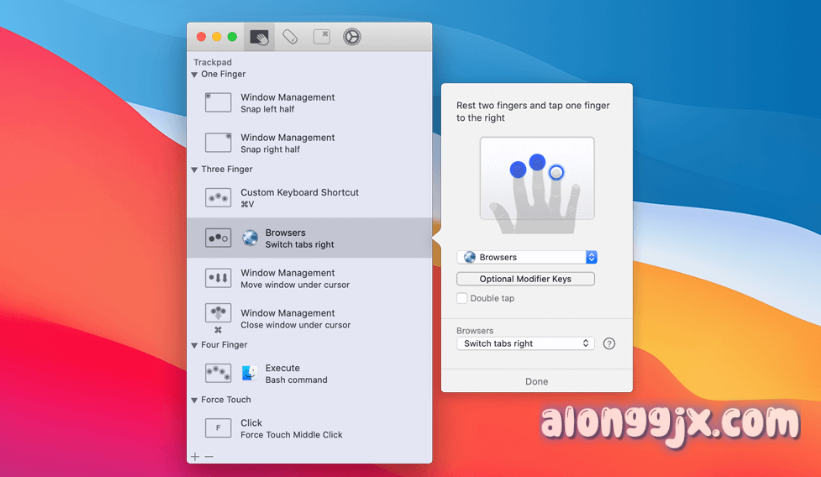Screen dimensions: 821x477
Task: Collapse the Three Finger section
Action: 195,170
